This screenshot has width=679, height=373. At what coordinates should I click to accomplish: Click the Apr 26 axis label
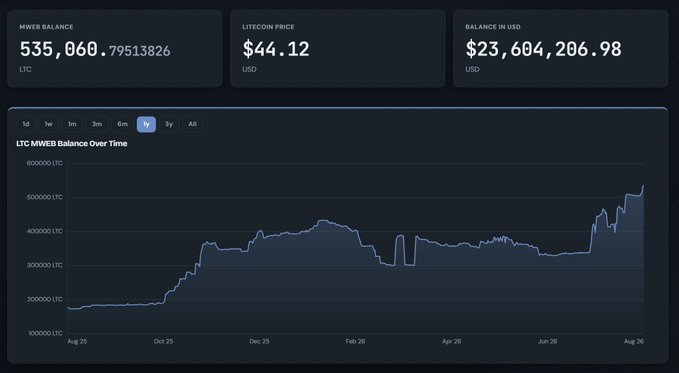tap(451, 341)
